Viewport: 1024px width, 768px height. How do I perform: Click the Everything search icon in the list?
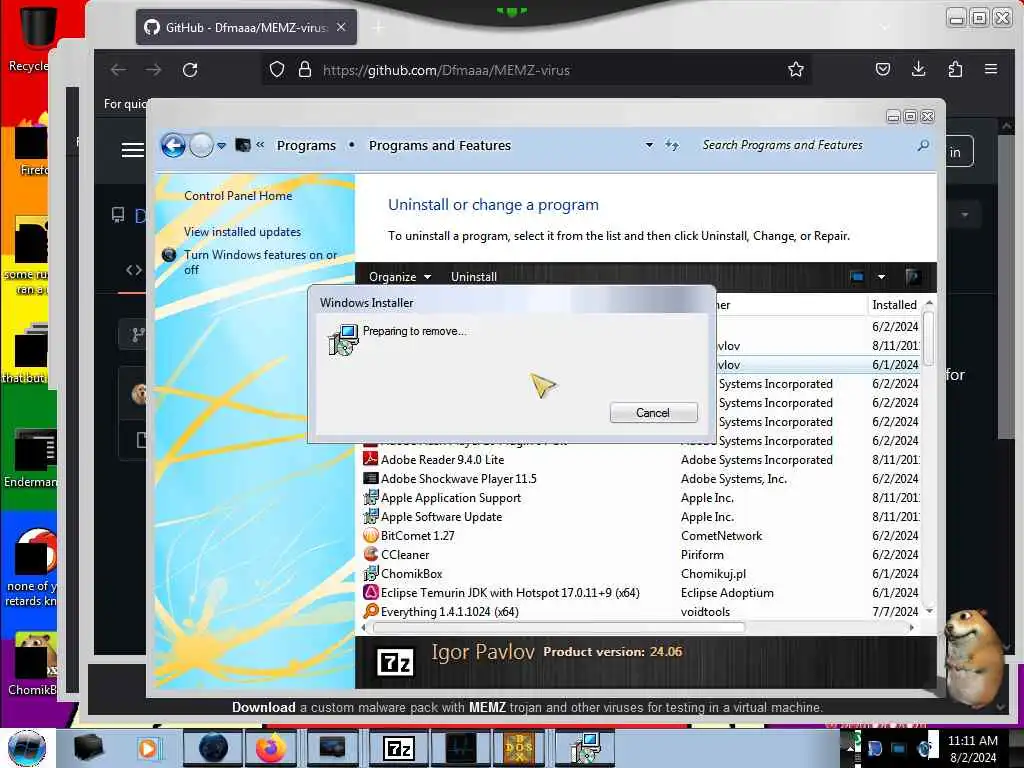pyautogui.click(x=370, y=611)
